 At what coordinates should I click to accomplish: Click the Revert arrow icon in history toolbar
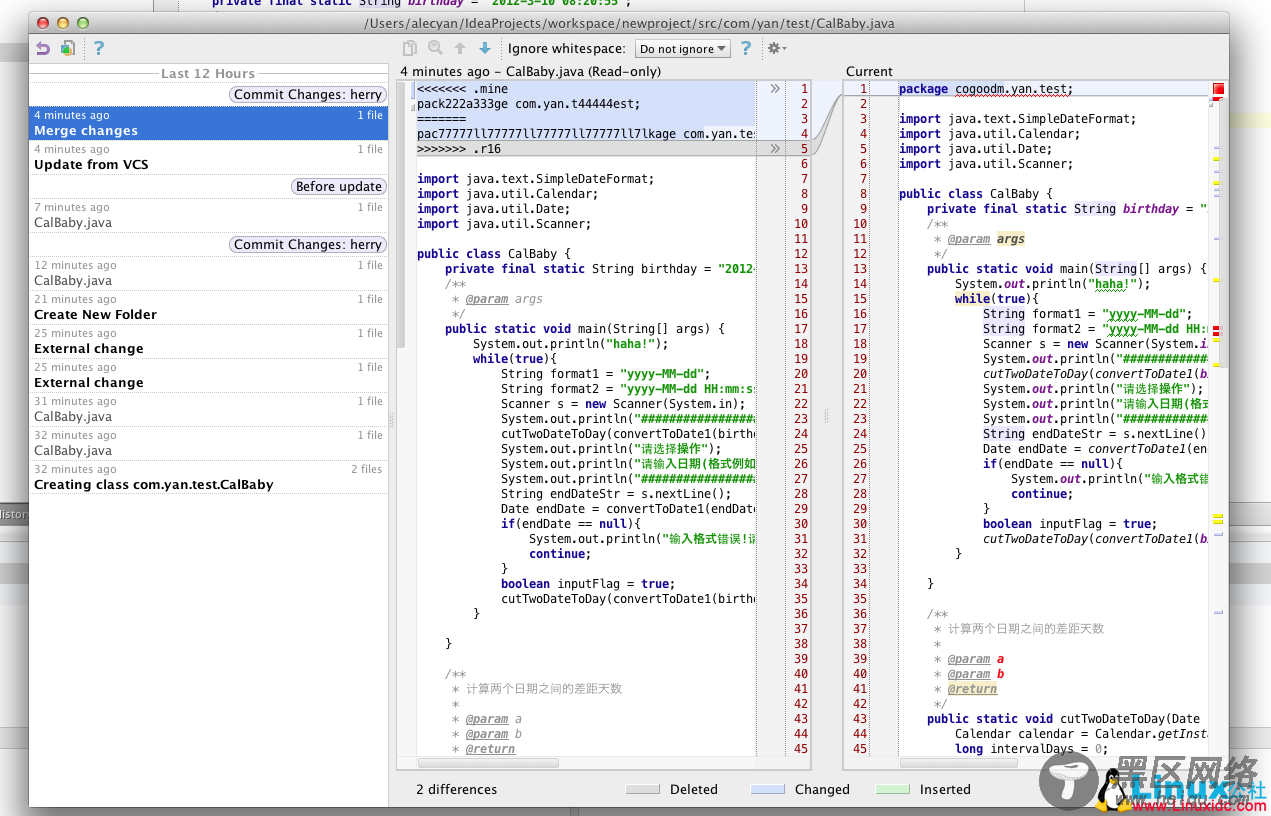[42, 48]
